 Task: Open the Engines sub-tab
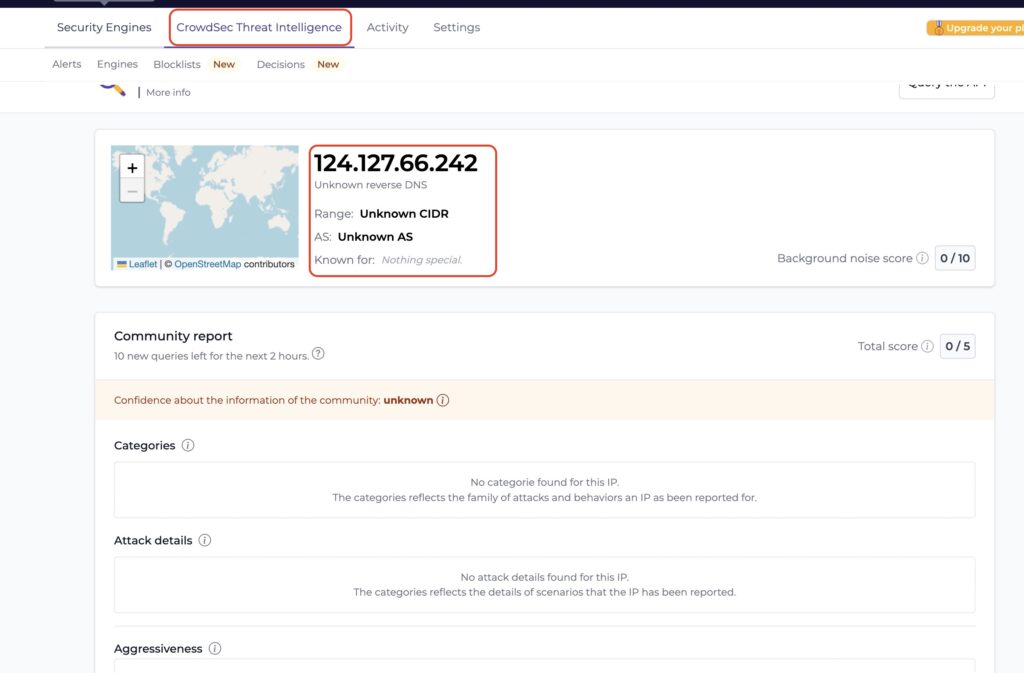coord(117,64)
